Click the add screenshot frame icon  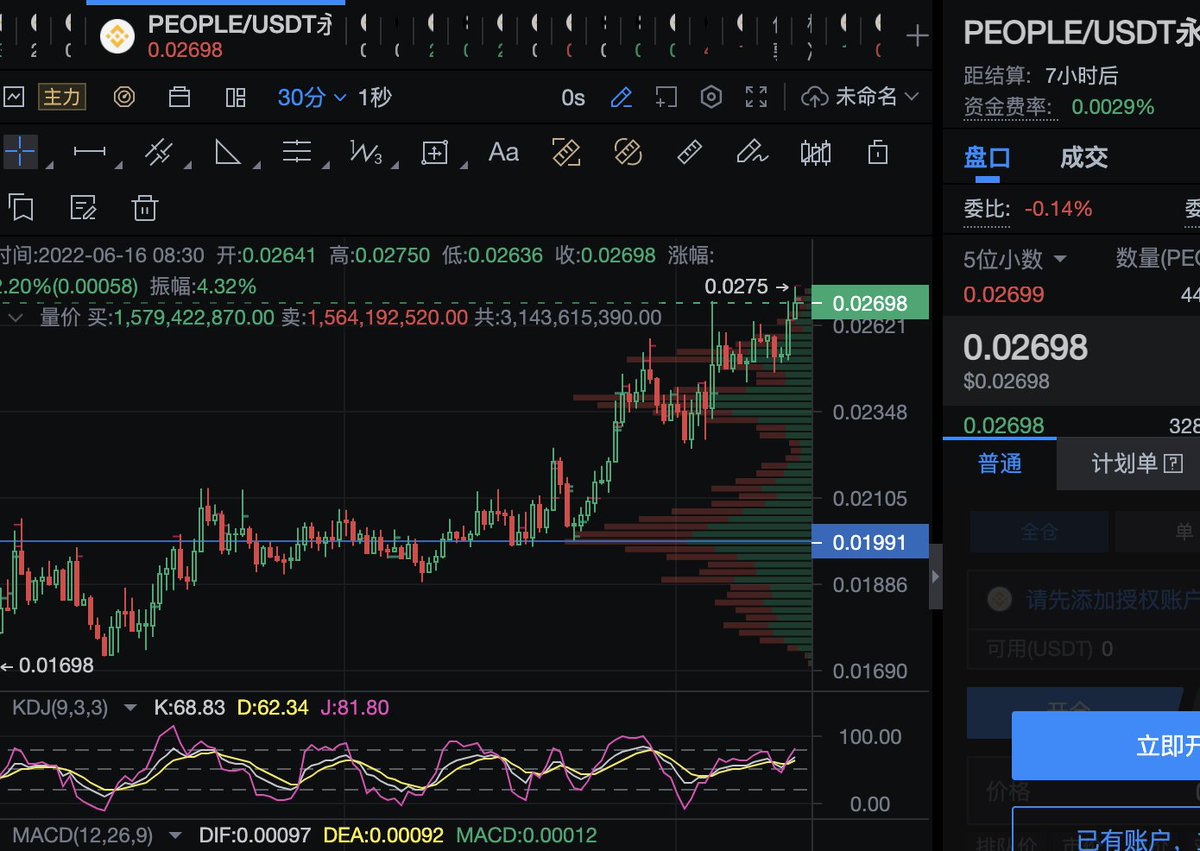point(666,97)
